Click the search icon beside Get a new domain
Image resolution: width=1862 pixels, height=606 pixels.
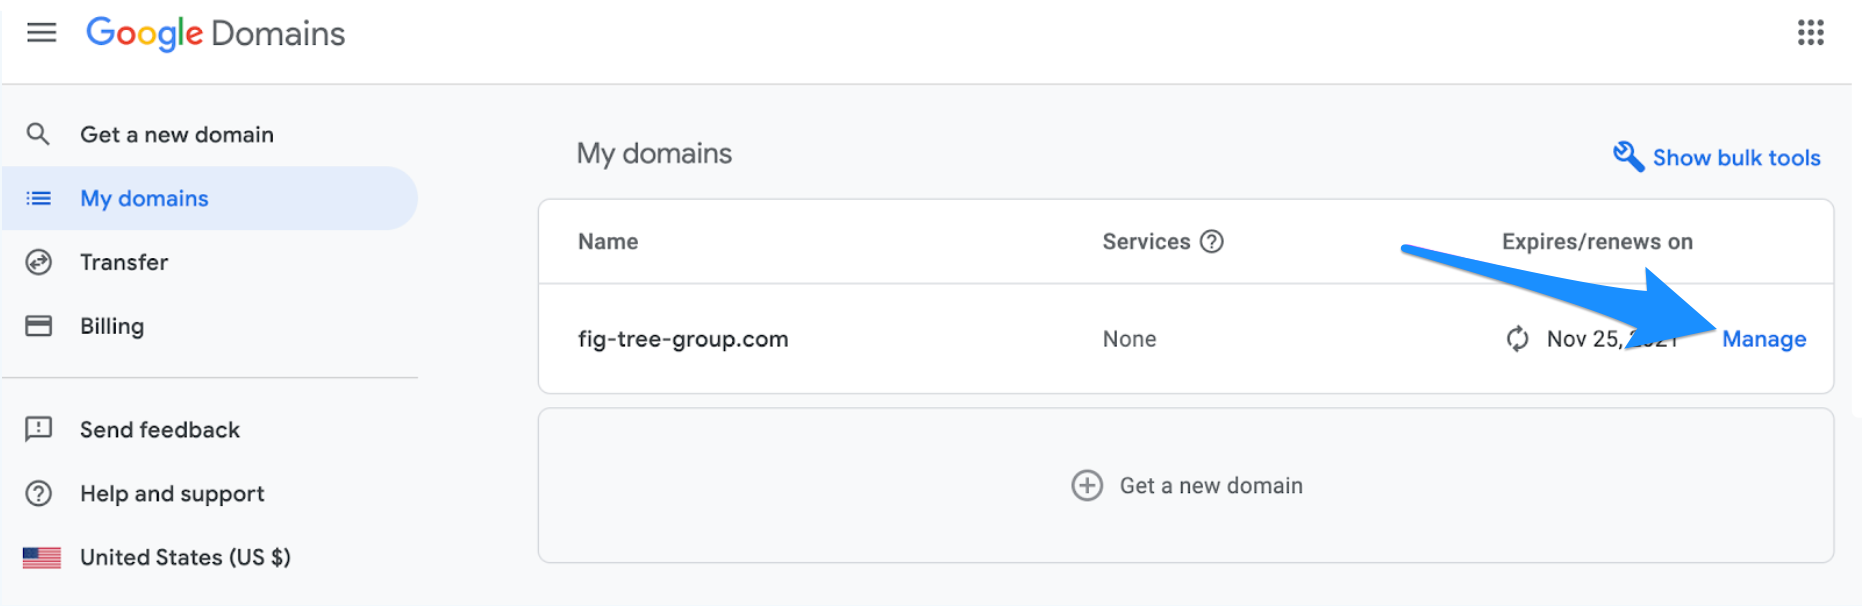click(38, 133)
